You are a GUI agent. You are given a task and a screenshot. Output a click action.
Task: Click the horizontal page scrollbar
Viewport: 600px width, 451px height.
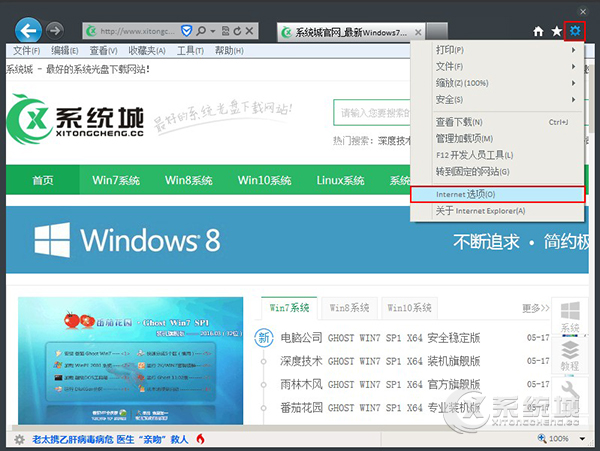(x=297, y=427)
